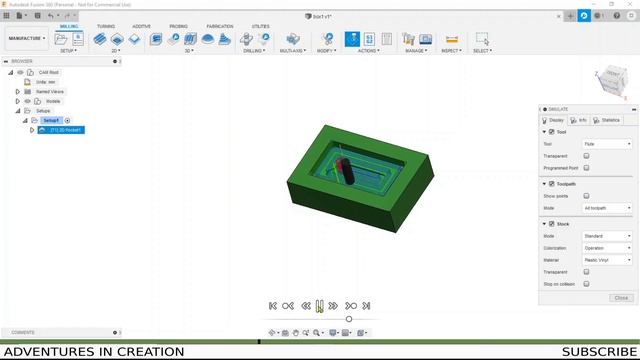Viewport: 640px width, 360px height.
Task: Select the 3D Contour dome icon
Action: click(x=208, y=39)
